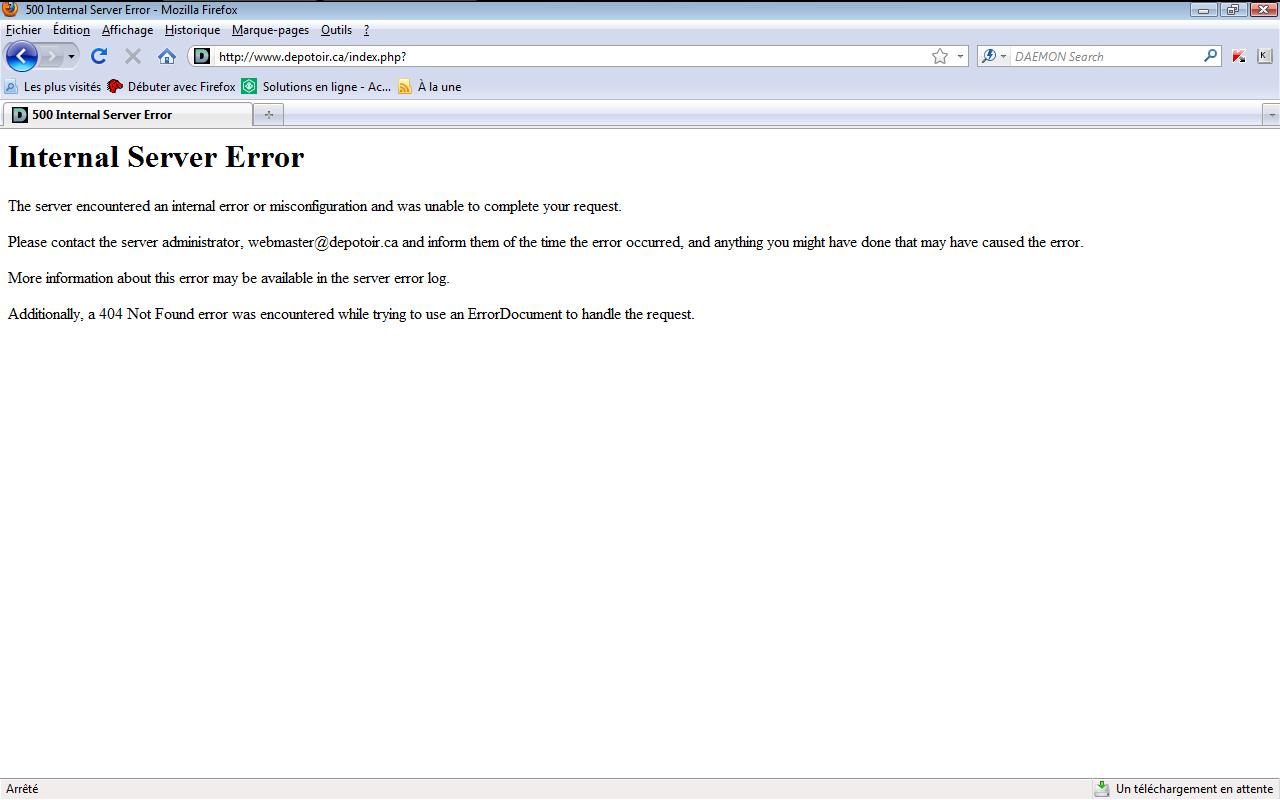Open the DAEMON search engine selector
Image resolution: width=1280 pixels, height=800 pixels.
[994, 56]
